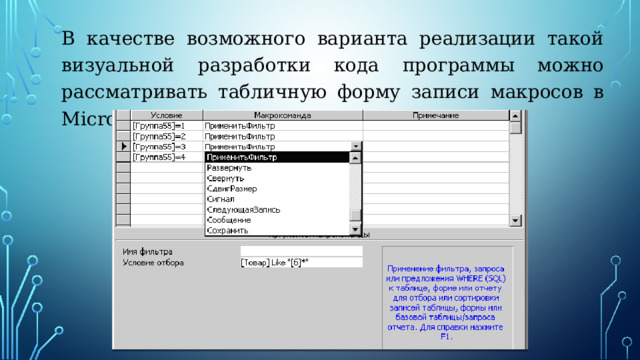Click the macro table scroll up arrow
The image size is (640, 360).
point(515,116)
